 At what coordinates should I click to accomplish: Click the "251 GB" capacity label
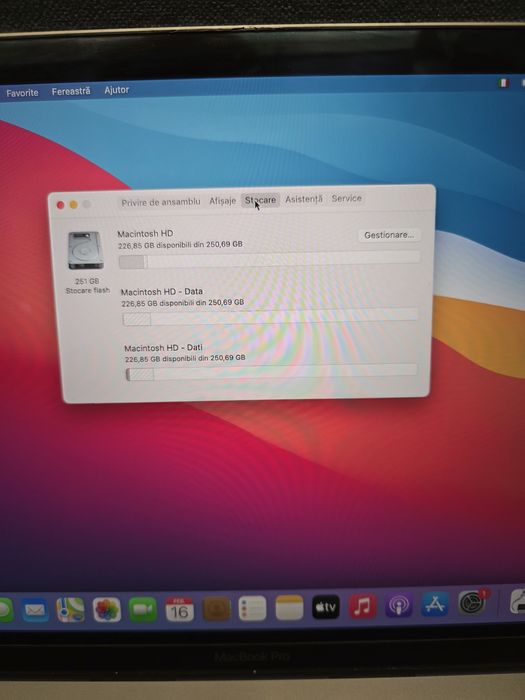[x=87, y=281]
